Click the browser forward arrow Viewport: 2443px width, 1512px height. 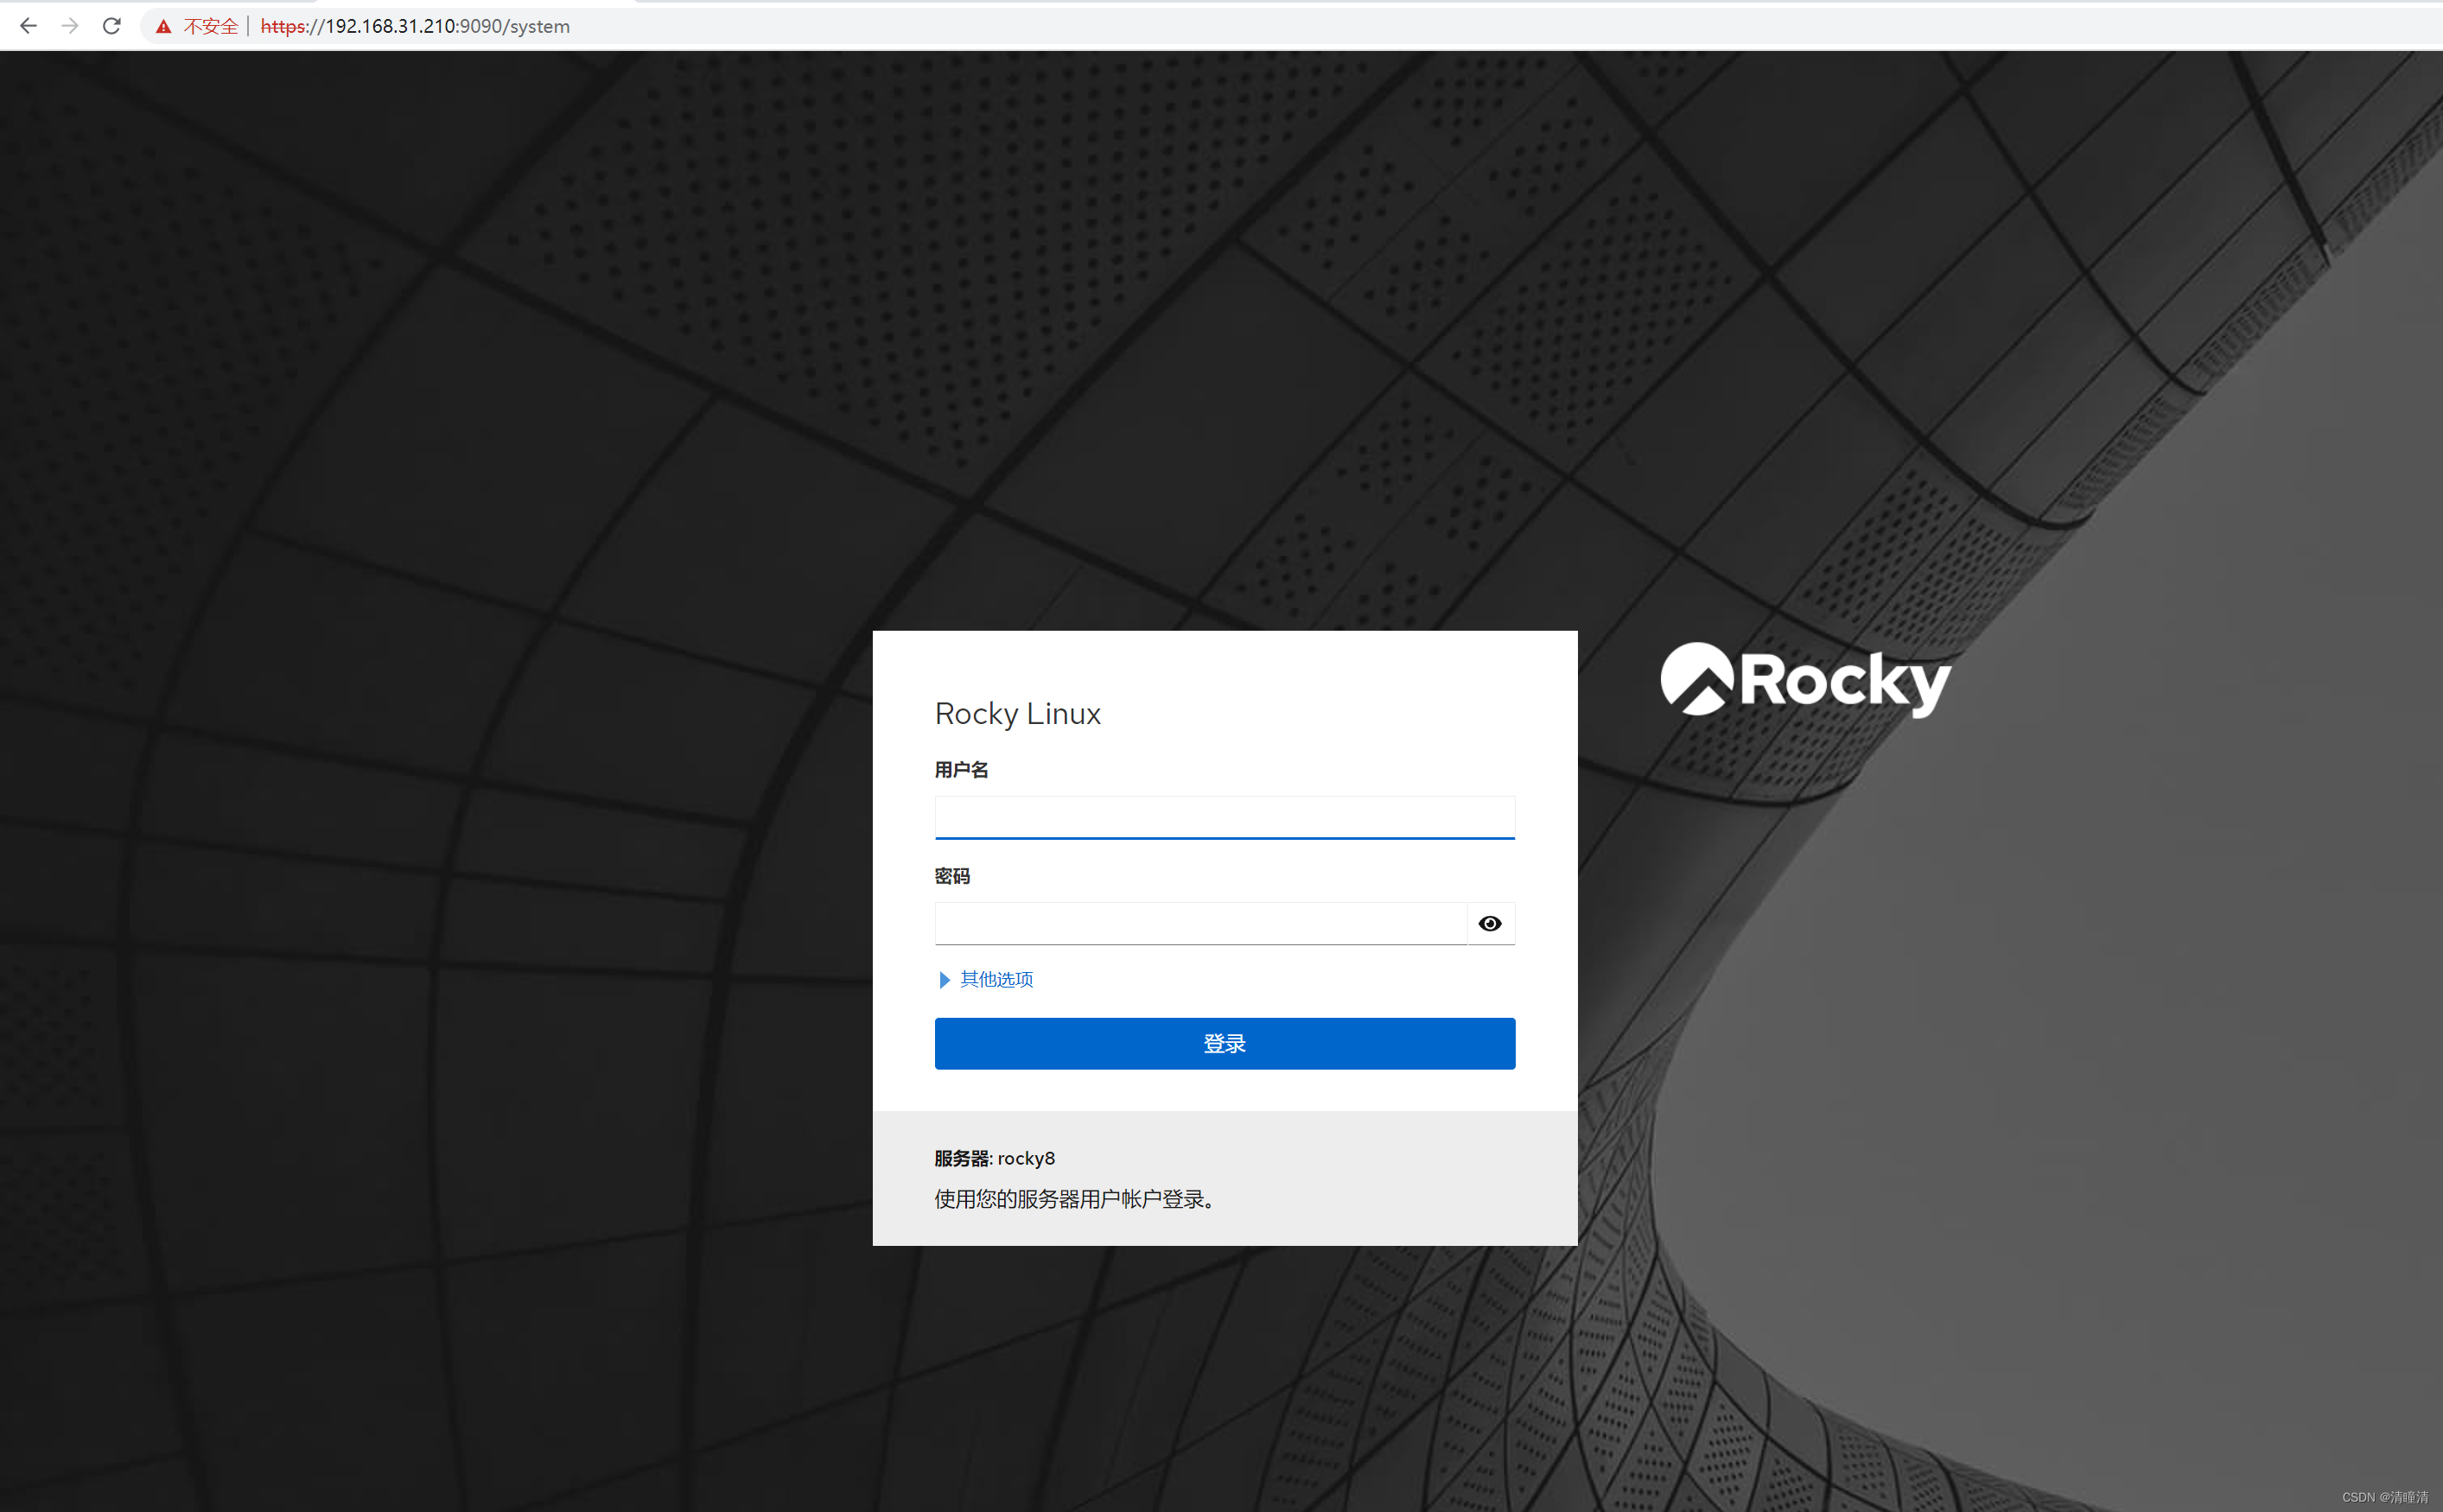(x=70, y=26)
